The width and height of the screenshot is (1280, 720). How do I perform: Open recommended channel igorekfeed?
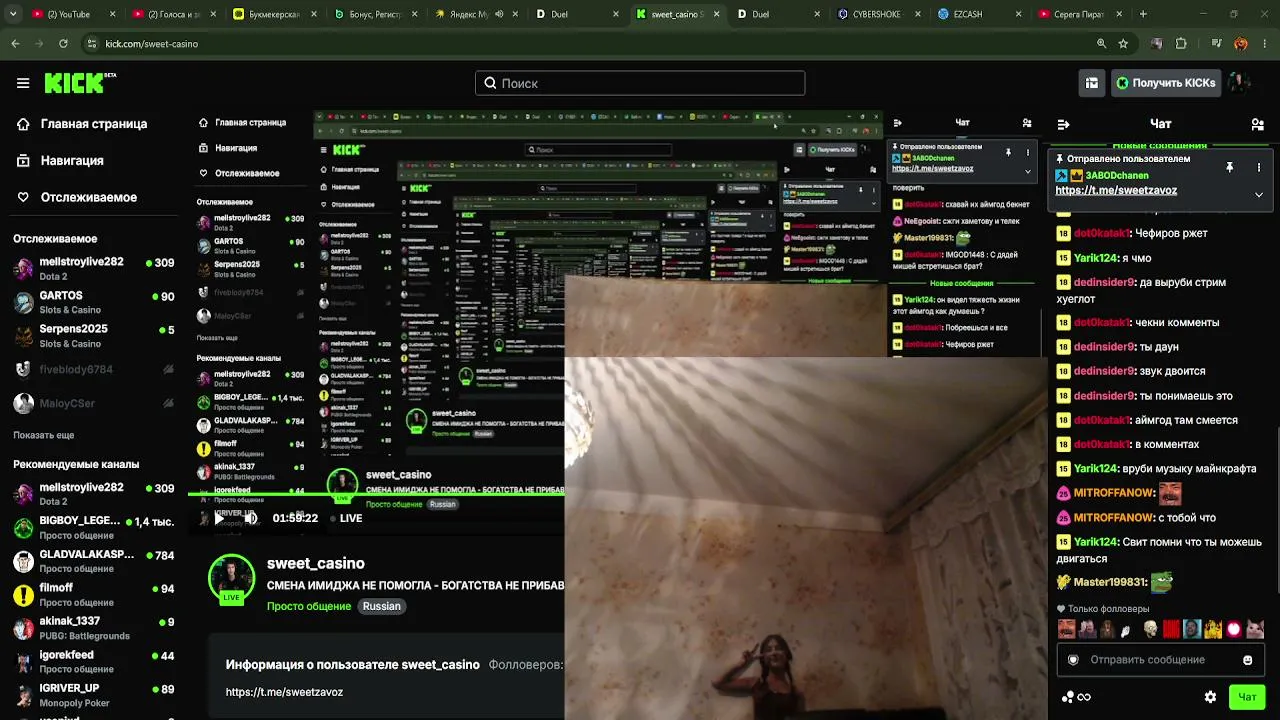click(x=94, y=662)
